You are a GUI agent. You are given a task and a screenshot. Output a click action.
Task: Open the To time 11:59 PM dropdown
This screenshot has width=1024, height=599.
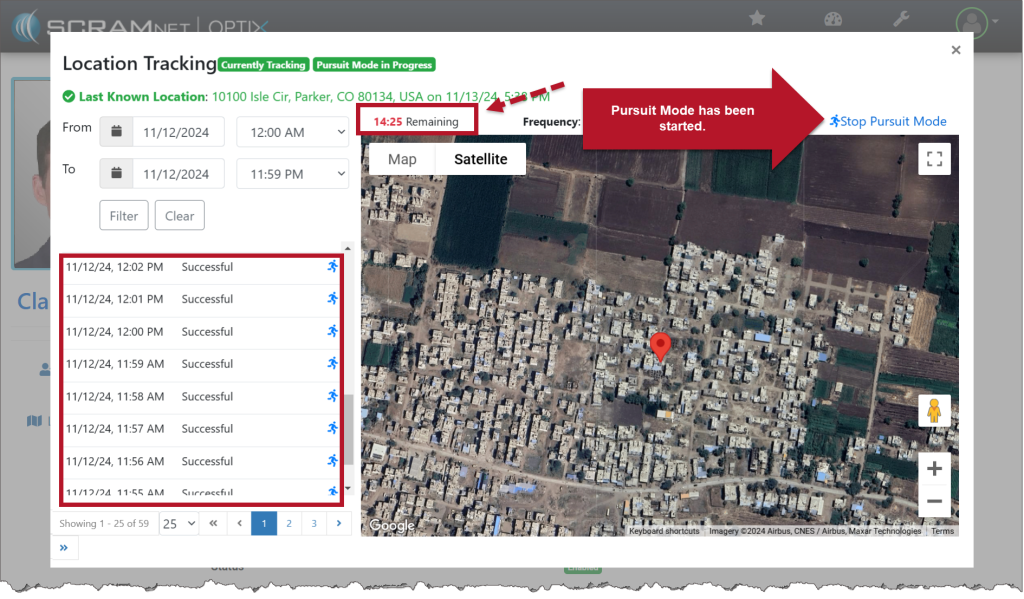[x=292, y=174]
